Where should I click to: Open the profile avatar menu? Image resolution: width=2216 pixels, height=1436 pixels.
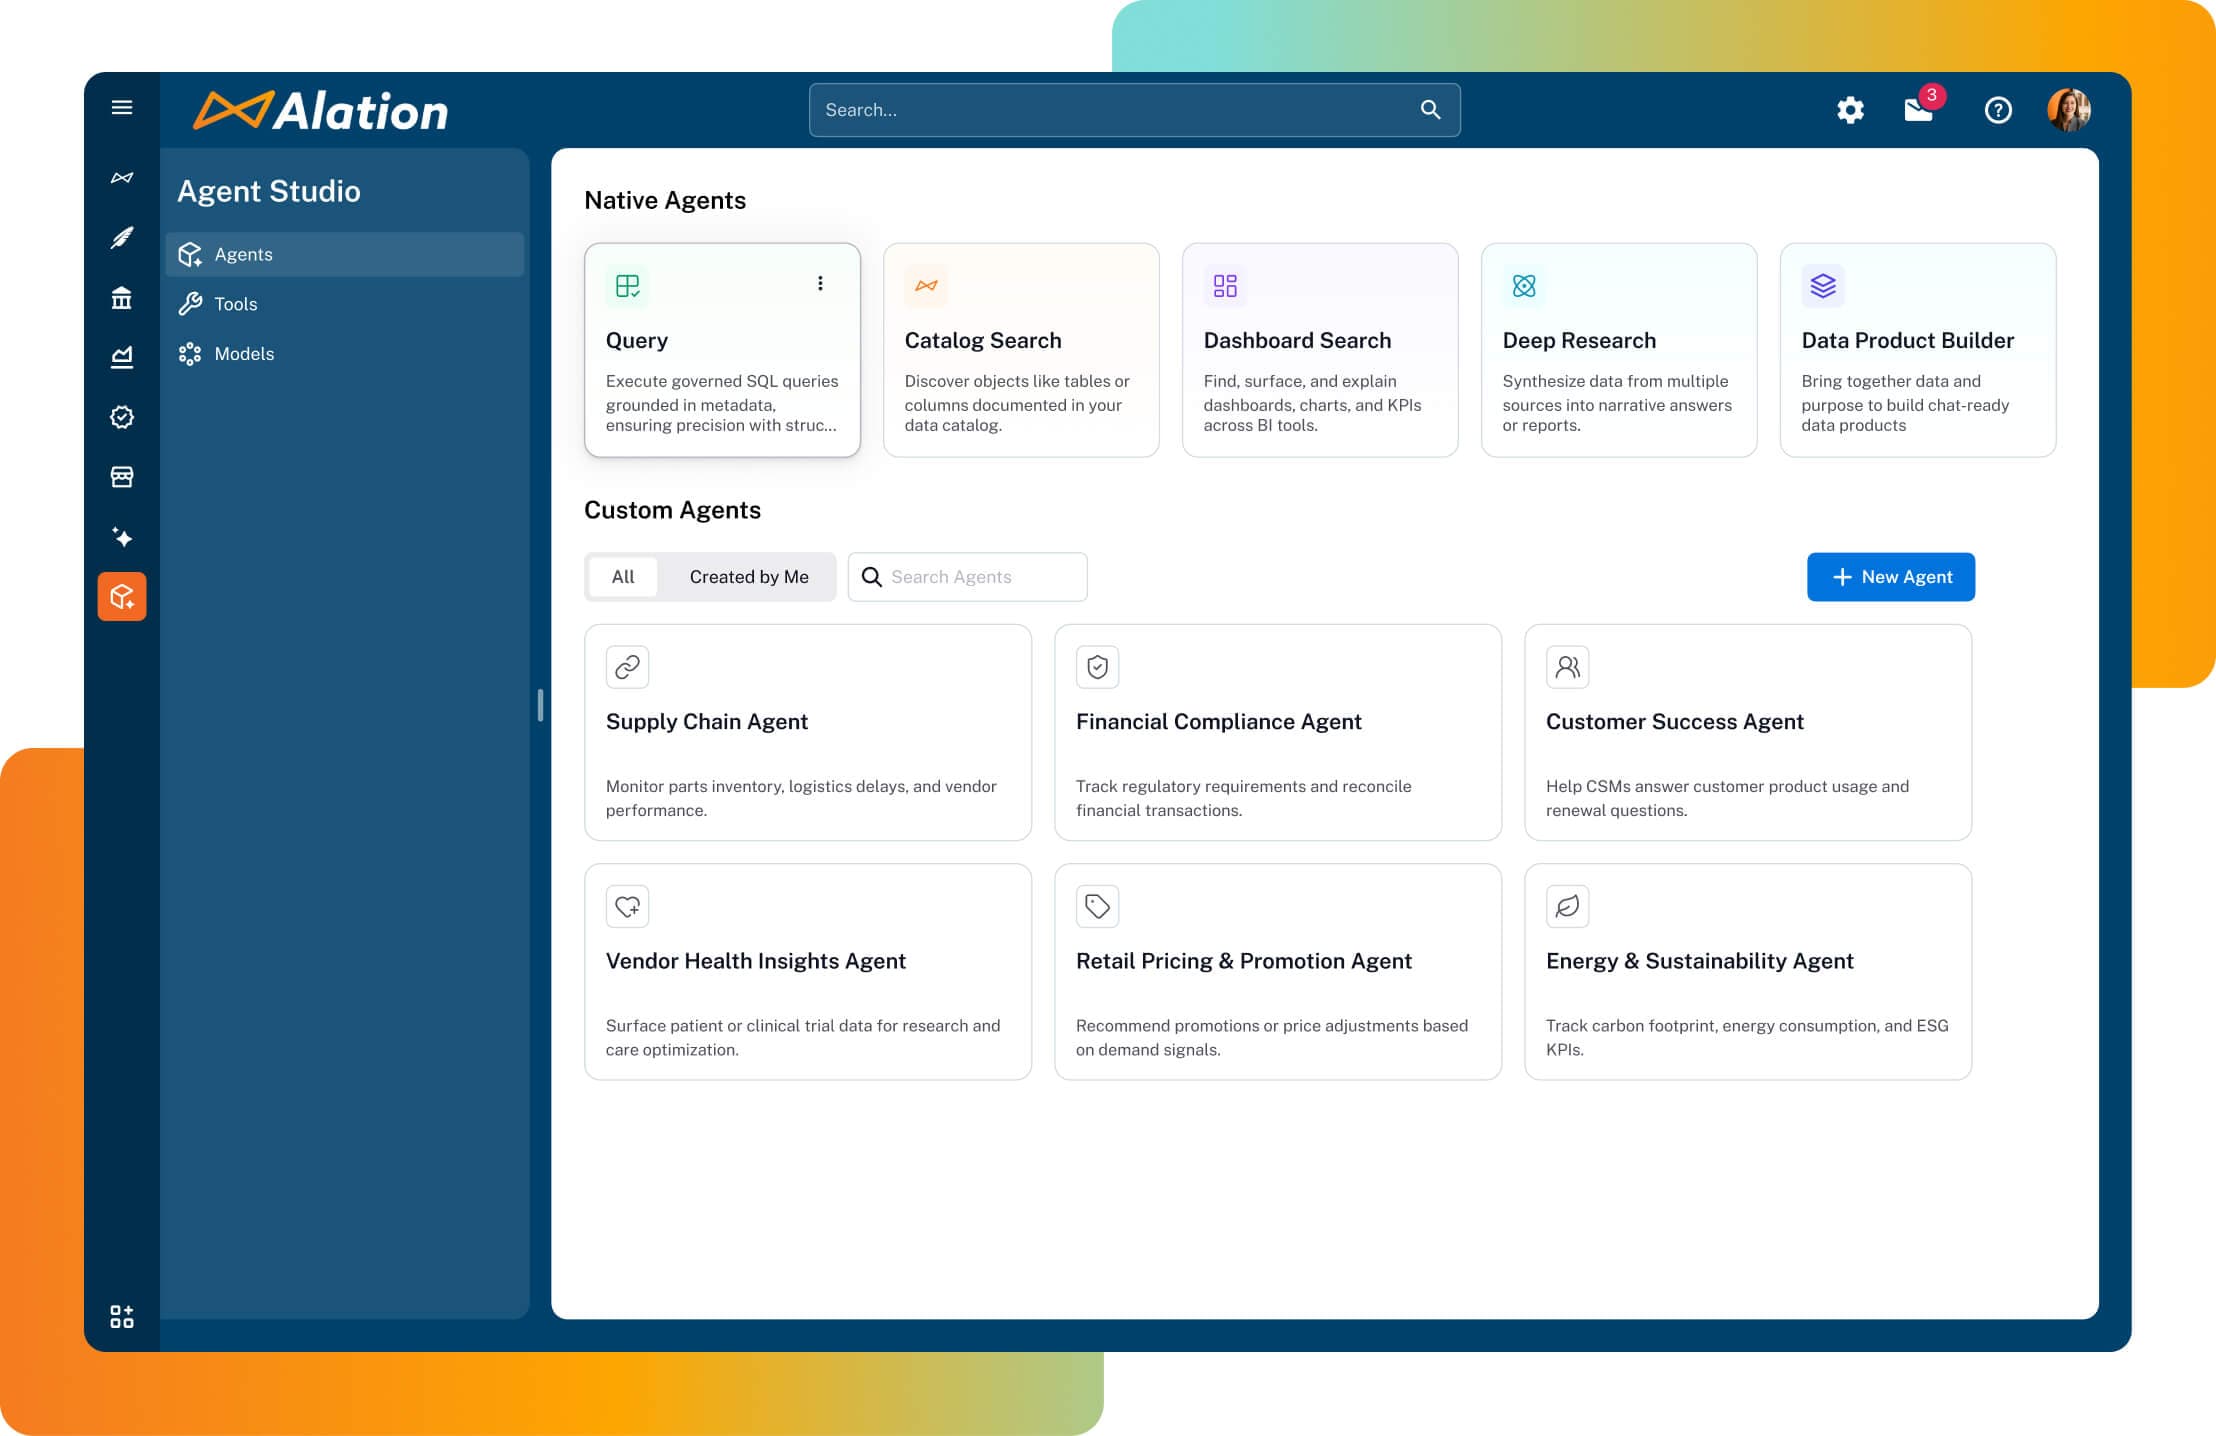click(2069, 110)
